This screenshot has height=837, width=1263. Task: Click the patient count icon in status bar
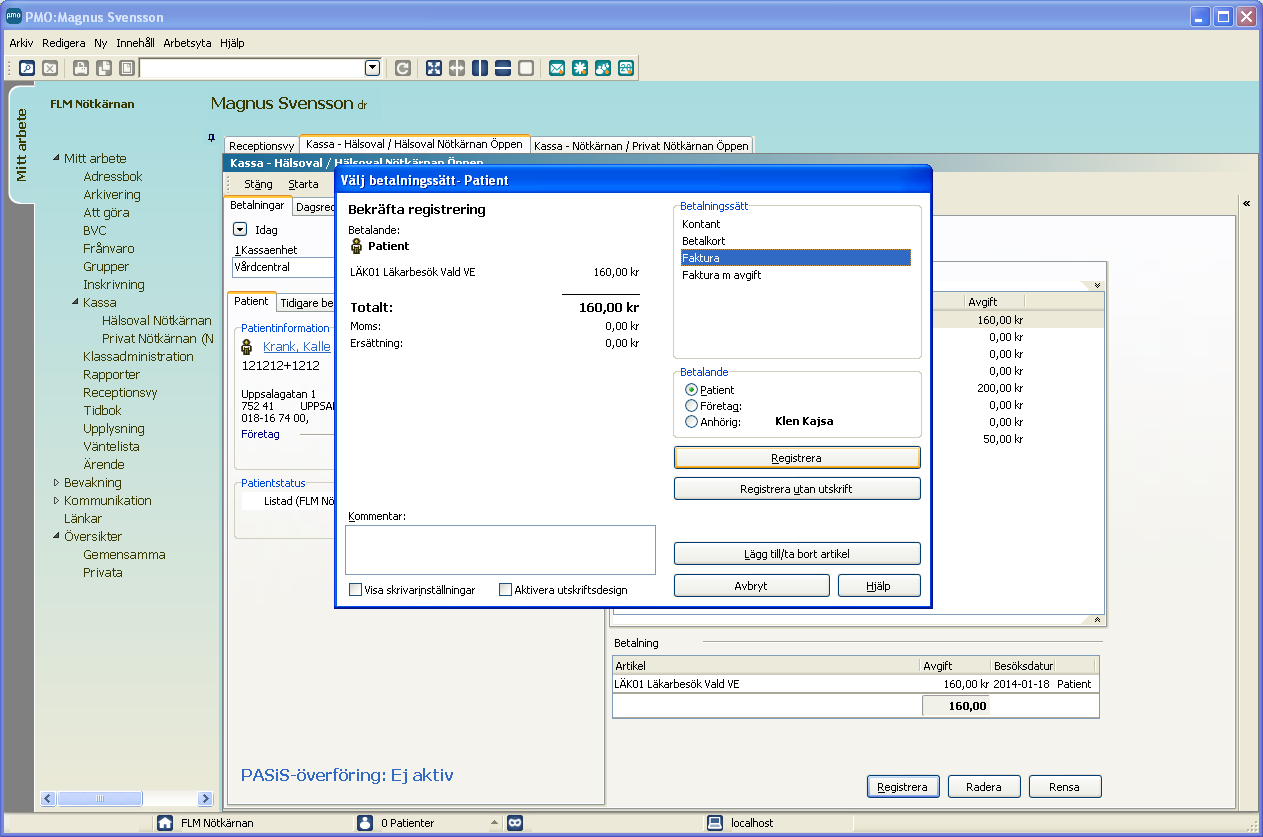pos(365,823)
